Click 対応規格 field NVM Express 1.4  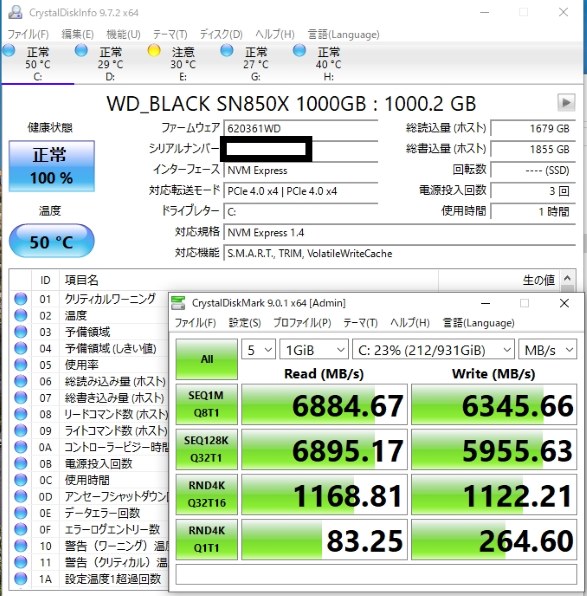coord(400,233)
